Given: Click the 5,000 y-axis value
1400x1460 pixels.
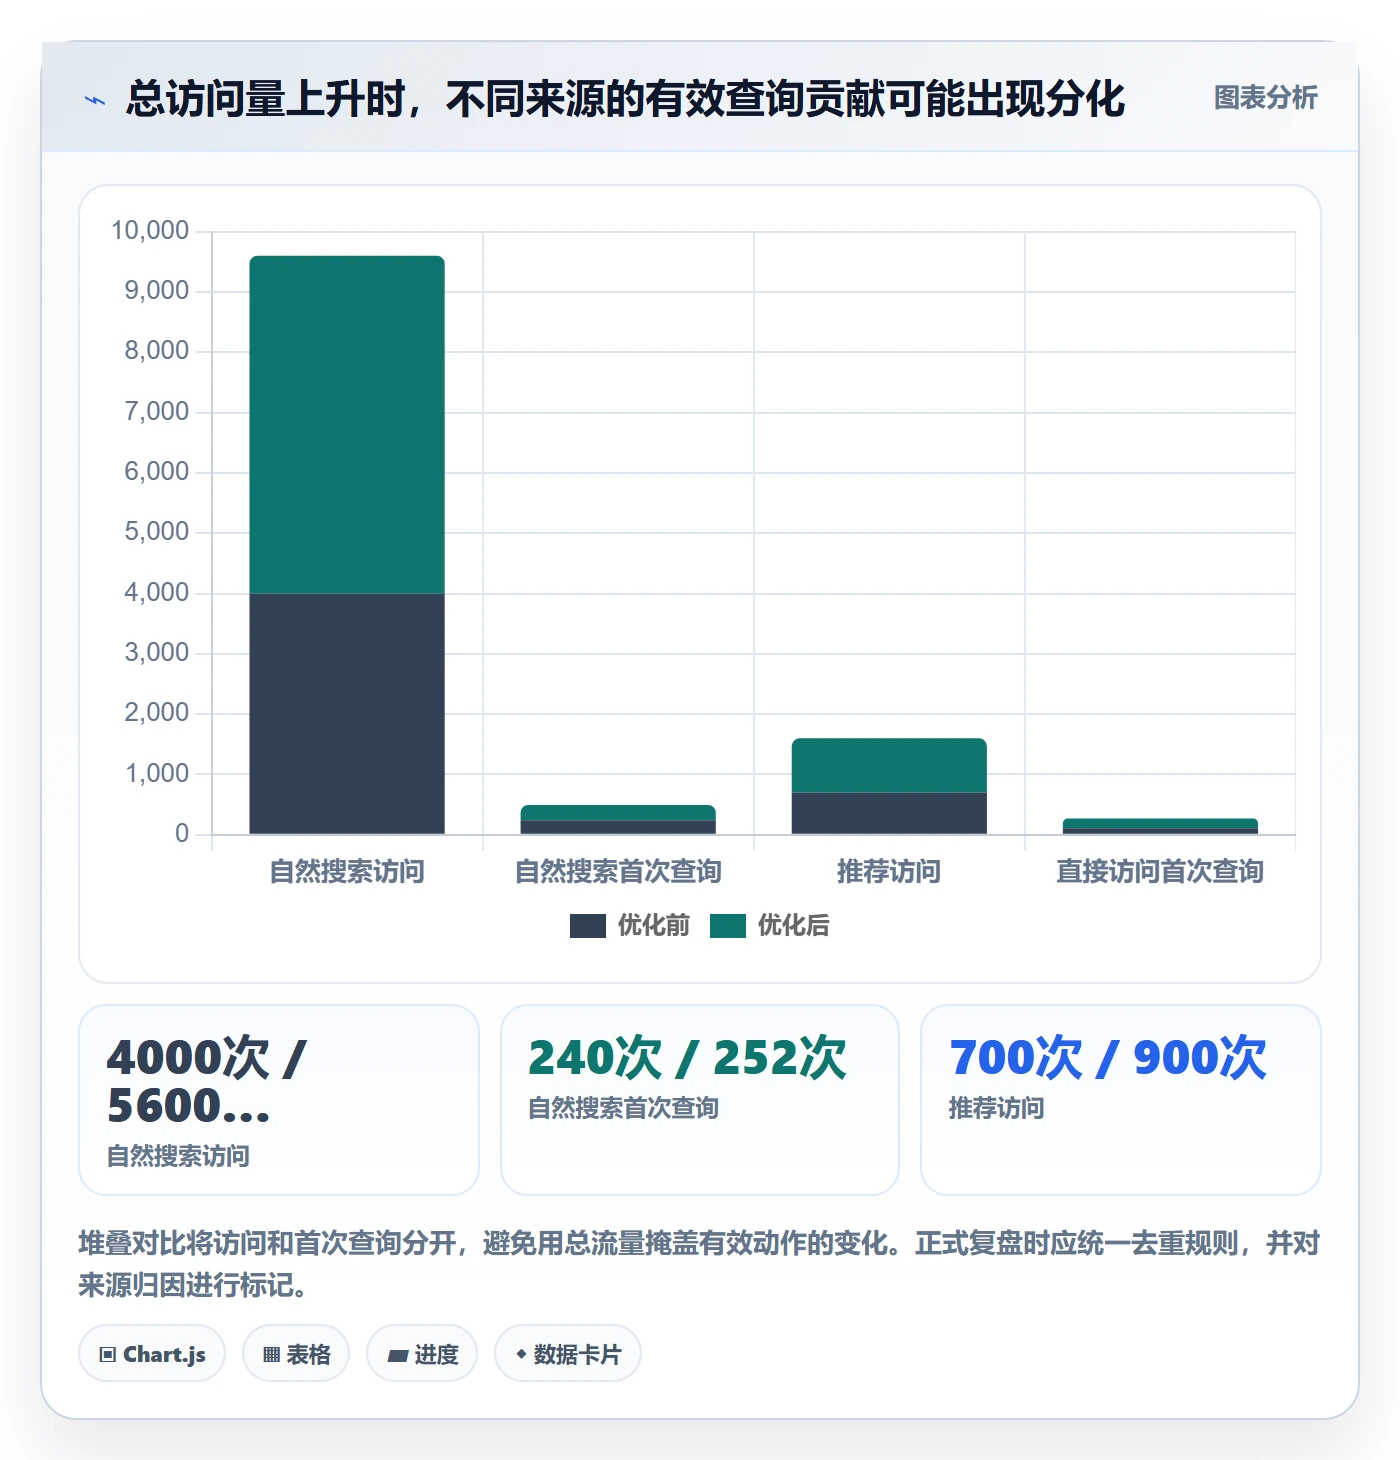Looking at the screenshot, I should point(157,532).
